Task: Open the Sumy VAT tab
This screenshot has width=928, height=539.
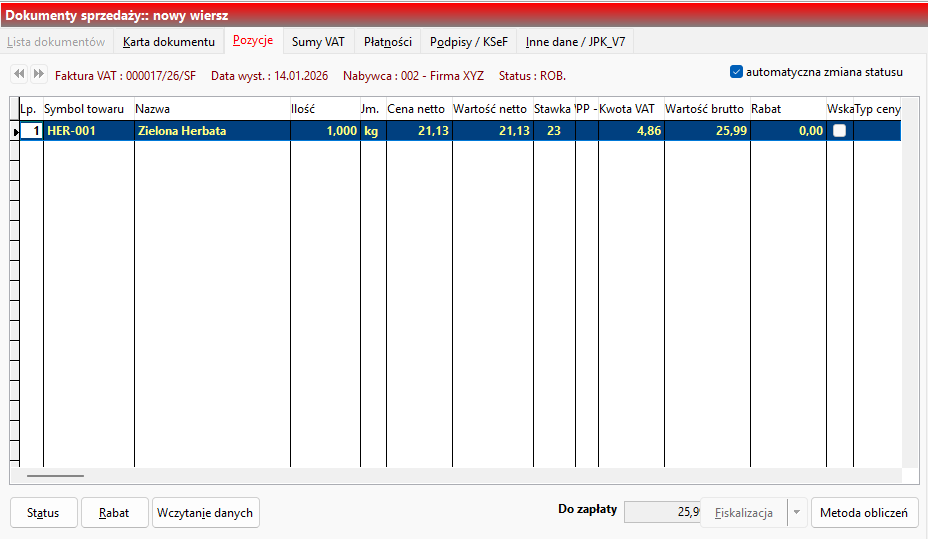Action: point(318,42)
